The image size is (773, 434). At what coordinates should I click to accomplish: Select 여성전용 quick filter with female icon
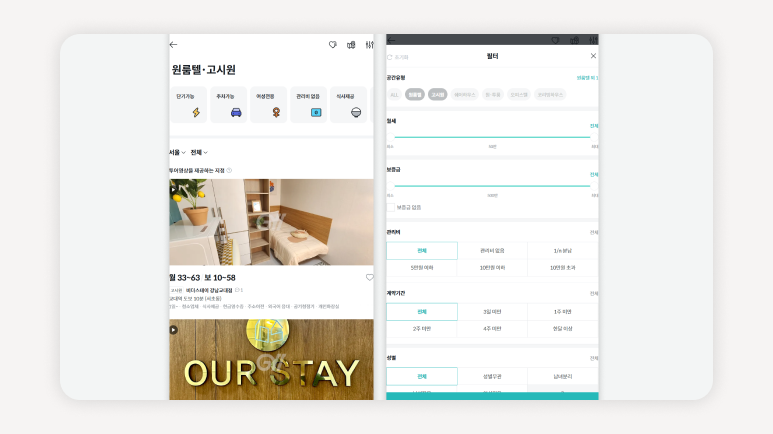268,105
